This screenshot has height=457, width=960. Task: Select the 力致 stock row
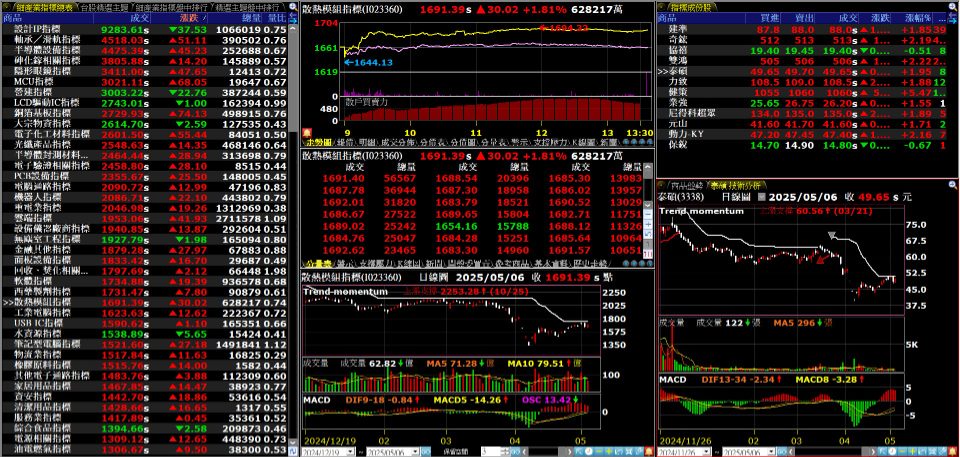pyautogui.click(x=802, y=81)
